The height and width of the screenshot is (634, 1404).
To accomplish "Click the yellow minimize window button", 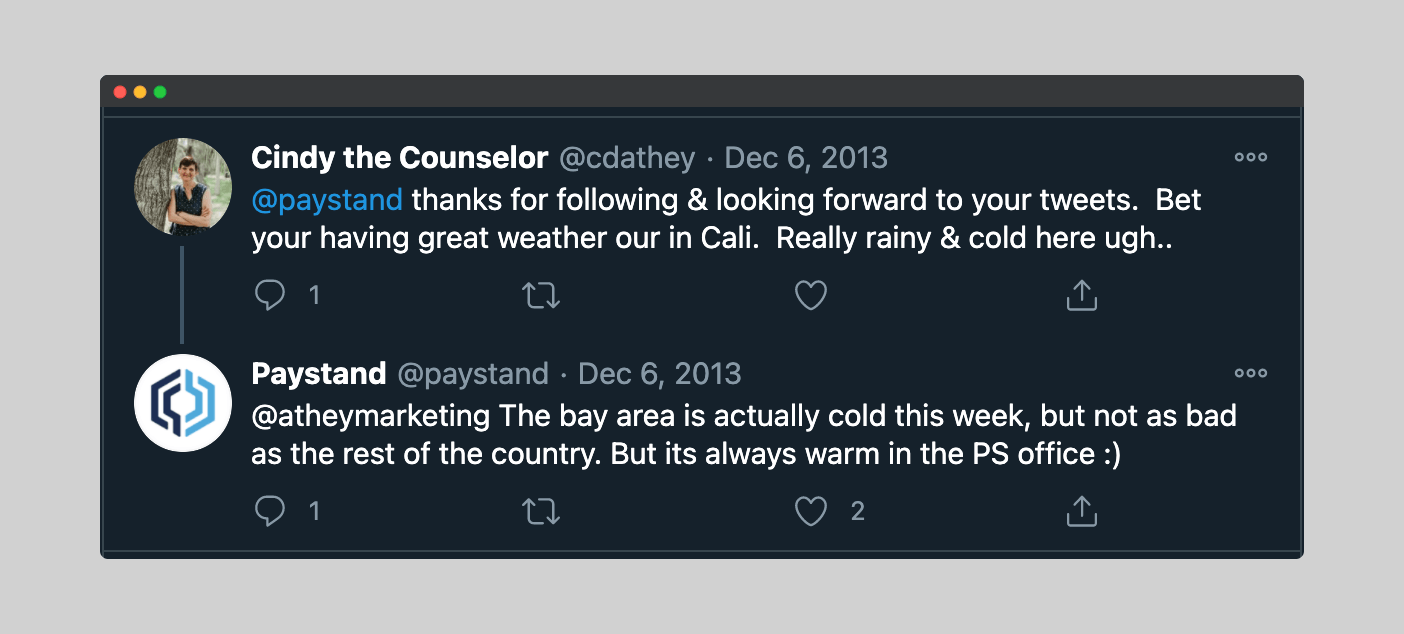I will pyautogui.click(x=140, y=92).
